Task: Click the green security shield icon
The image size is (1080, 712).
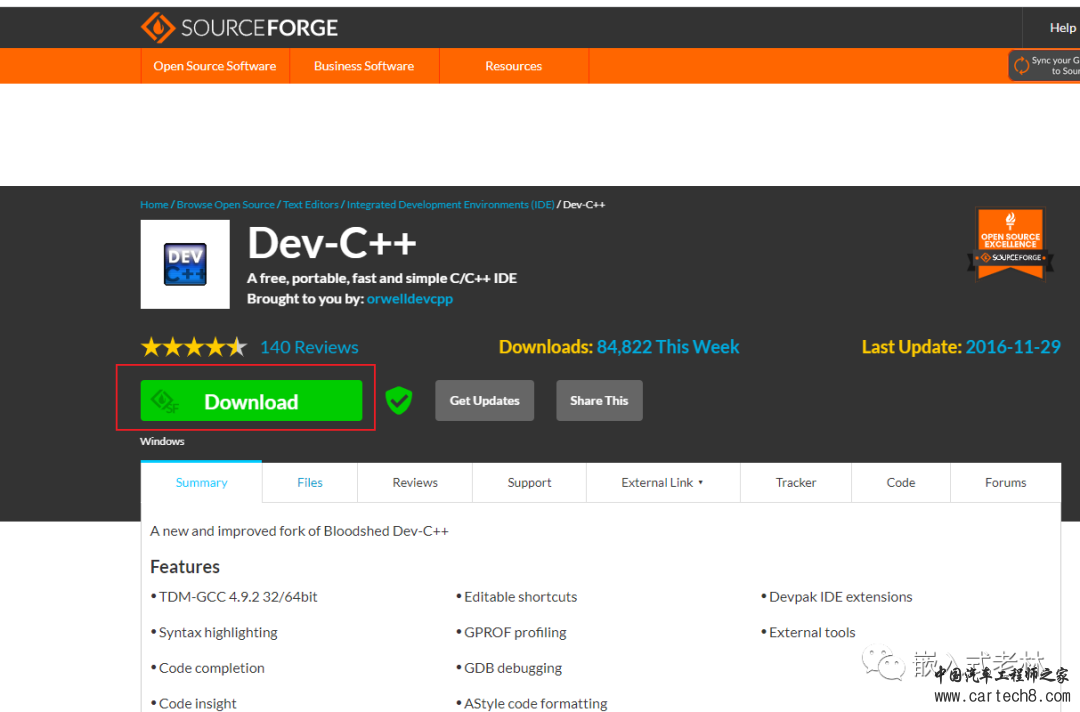Action: click(399, 400)
